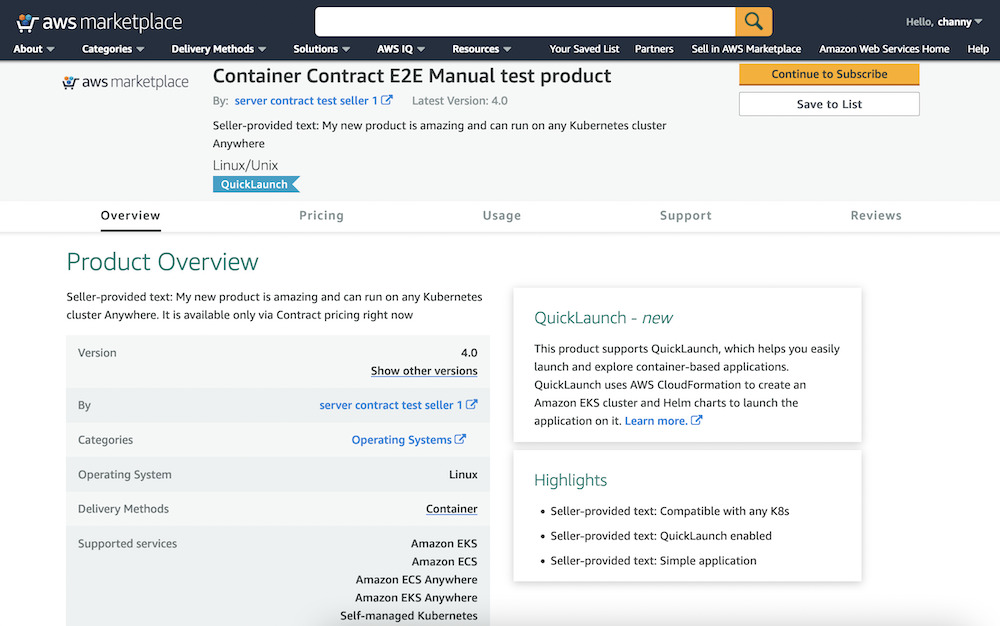
Task: Click the AWS Marketplace product logo thumbnail
Action: [x=125, y=82]
